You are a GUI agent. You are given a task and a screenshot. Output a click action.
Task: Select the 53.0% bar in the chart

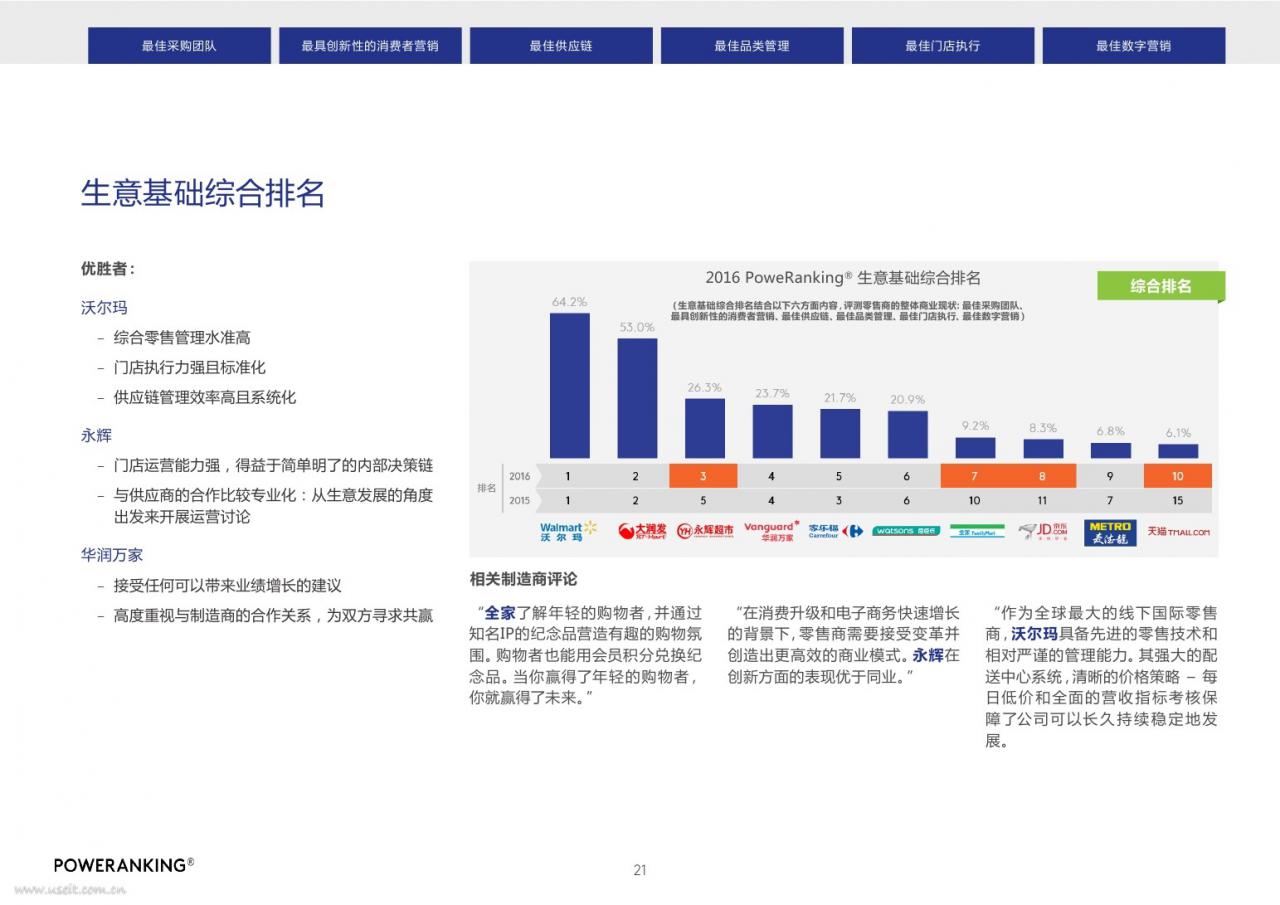coord(637,398)
